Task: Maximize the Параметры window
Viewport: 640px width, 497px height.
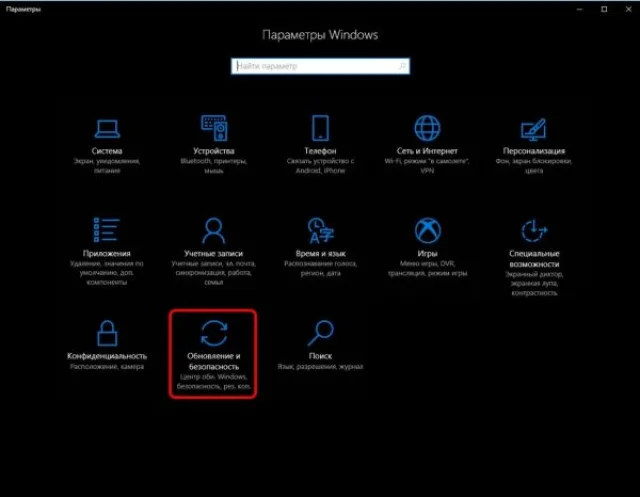Action: tap(604, 9)
